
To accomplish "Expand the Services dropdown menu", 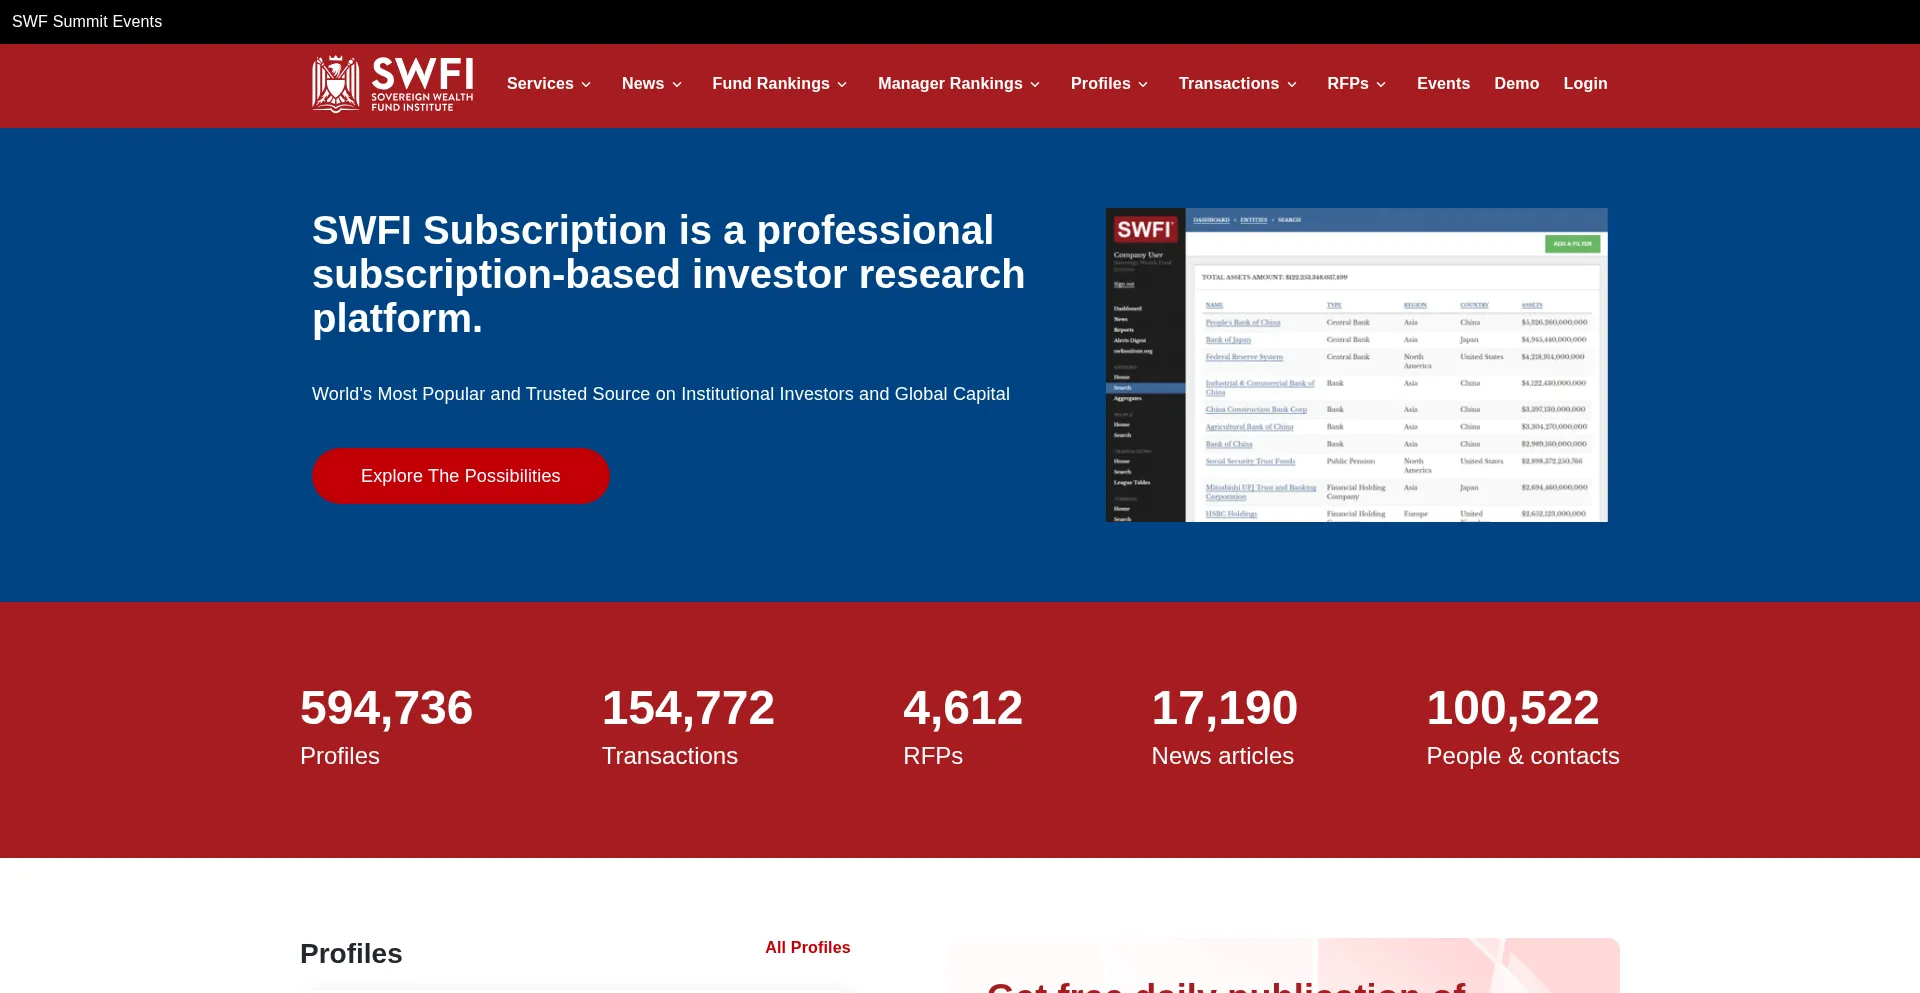I will [548, 84].
